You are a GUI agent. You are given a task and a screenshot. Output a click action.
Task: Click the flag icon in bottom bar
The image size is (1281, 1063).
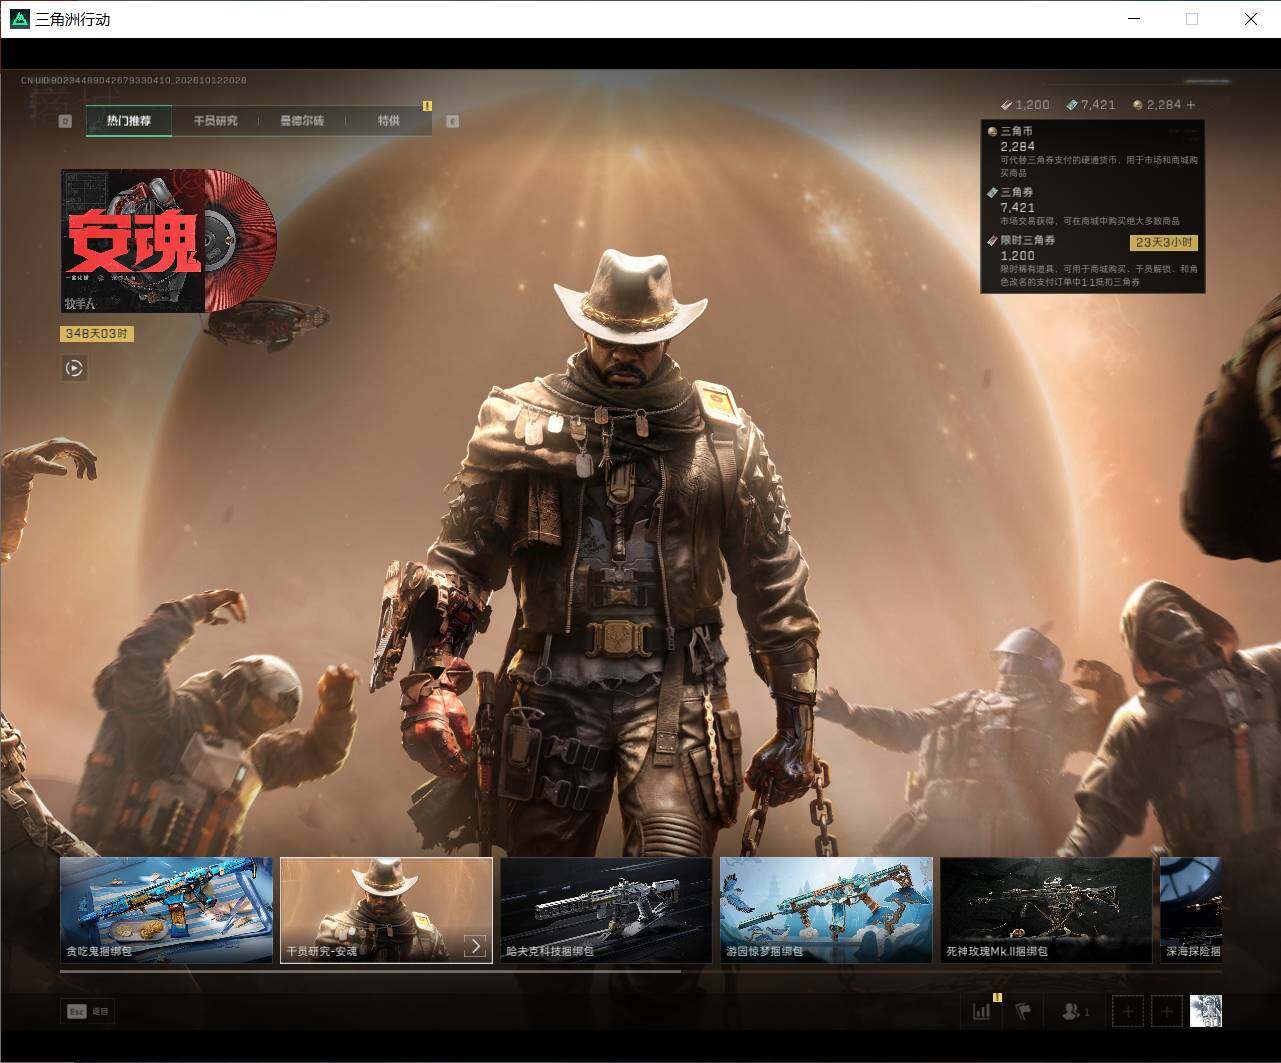[x=1023, y=1011]
